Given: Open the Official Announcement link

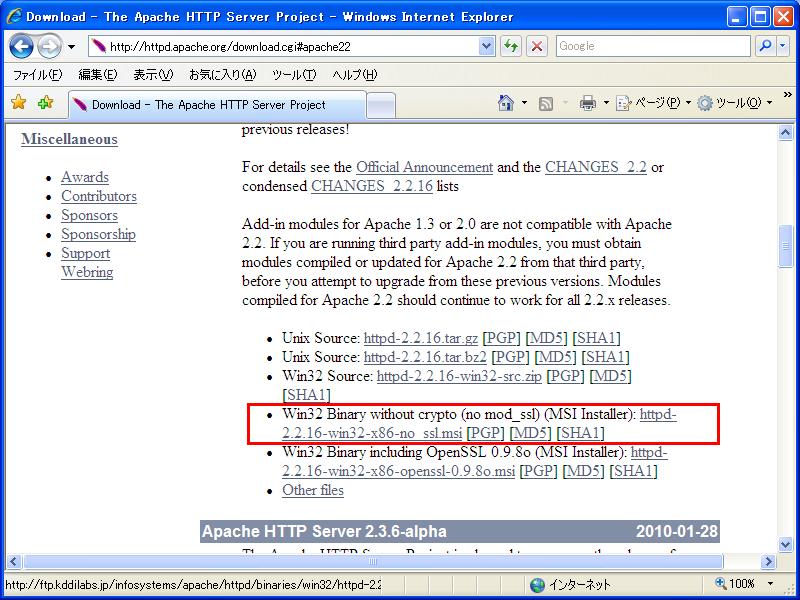Looking at the screenshot, I should (424, 167).
